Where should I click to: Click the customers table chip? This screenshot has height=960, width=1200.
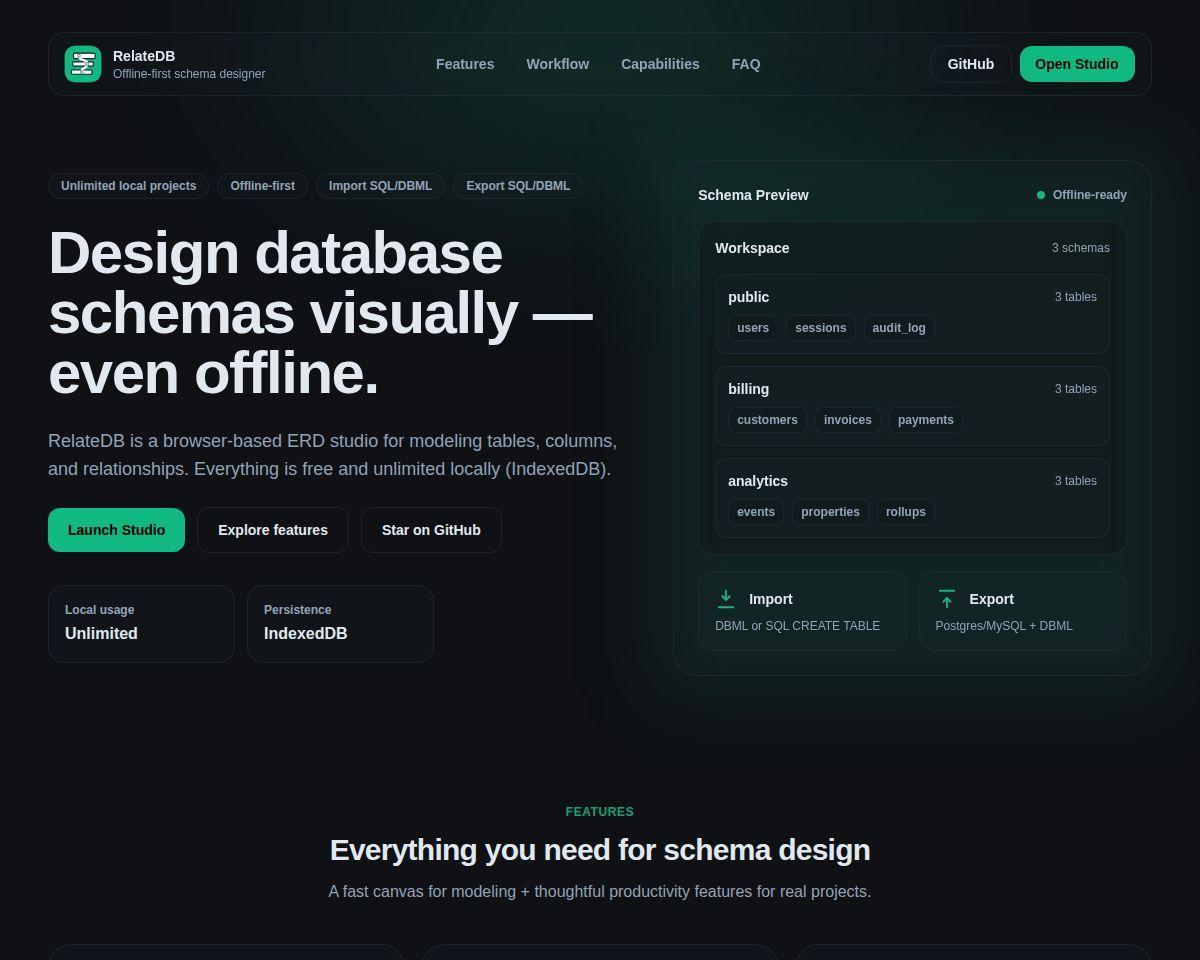[767, 420]
